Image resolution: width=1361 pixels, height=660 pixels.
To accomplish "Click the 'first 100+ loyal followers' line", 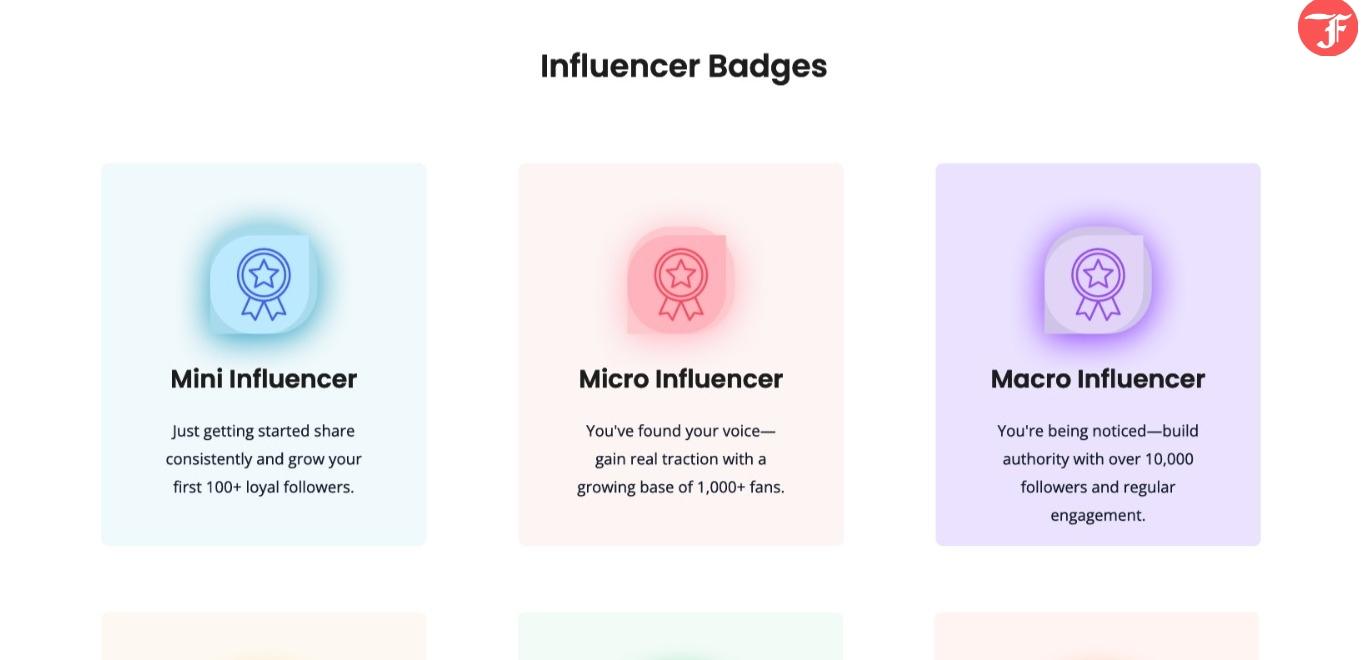I will (x=264, y=487).
